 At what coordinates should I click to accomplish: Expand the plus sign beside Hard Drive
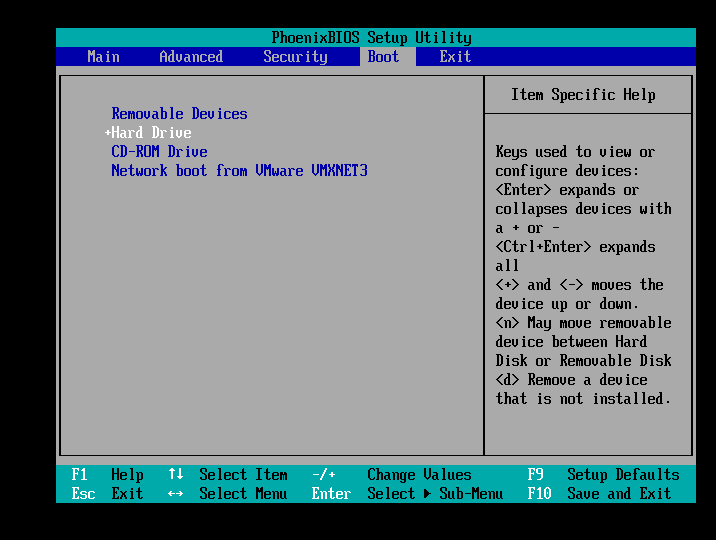108,133
